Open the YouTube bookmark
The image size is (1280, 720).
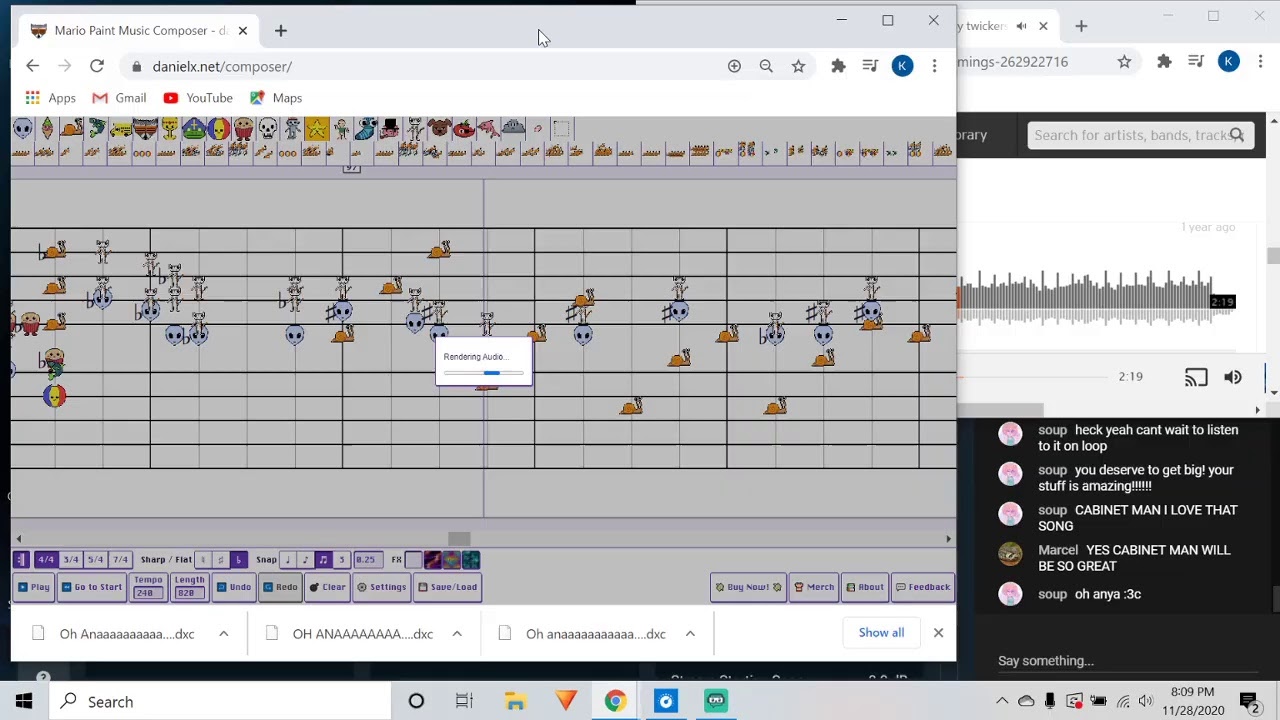coord(197,98)
